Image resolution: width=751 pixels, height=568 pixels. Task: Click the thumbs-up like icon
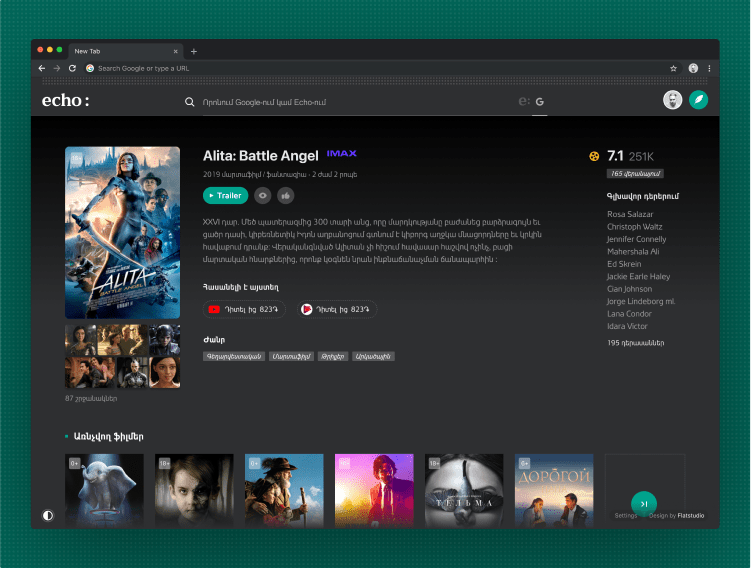(286, 196)
